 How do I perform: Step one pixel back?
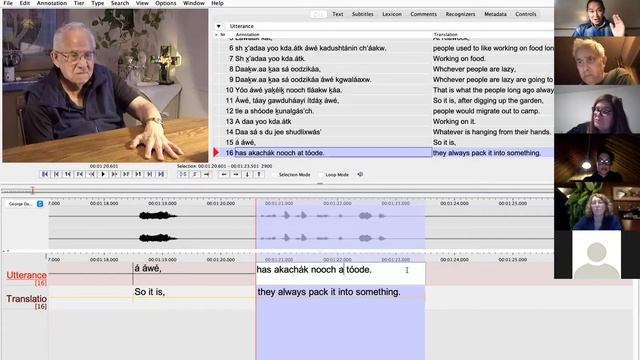click(x=91, y=174)
